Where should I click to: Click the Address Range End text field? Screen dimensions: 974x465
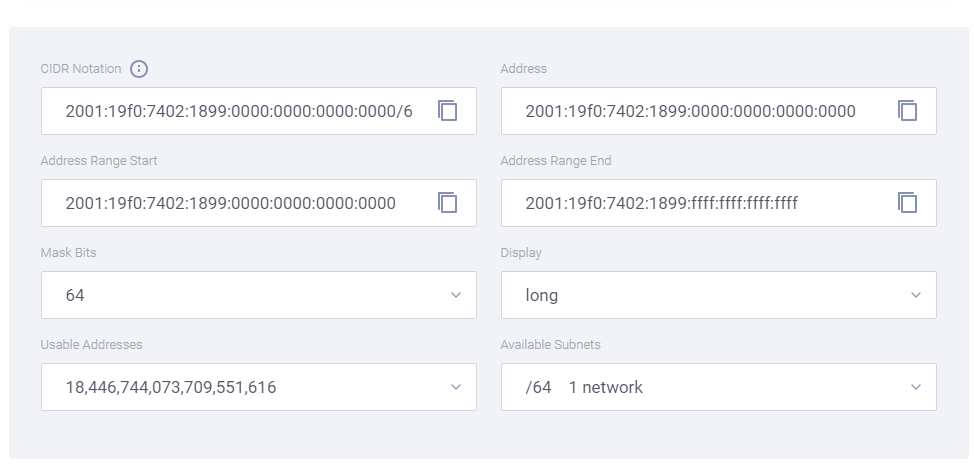(690, 203)
